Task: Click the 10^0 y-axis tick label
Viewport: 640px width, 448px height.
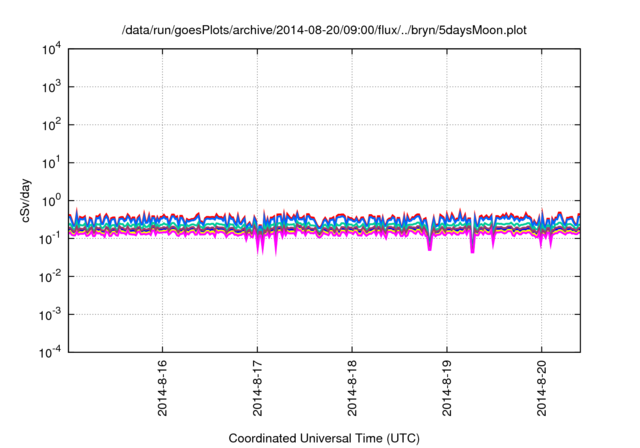Action: click(50, 200)
